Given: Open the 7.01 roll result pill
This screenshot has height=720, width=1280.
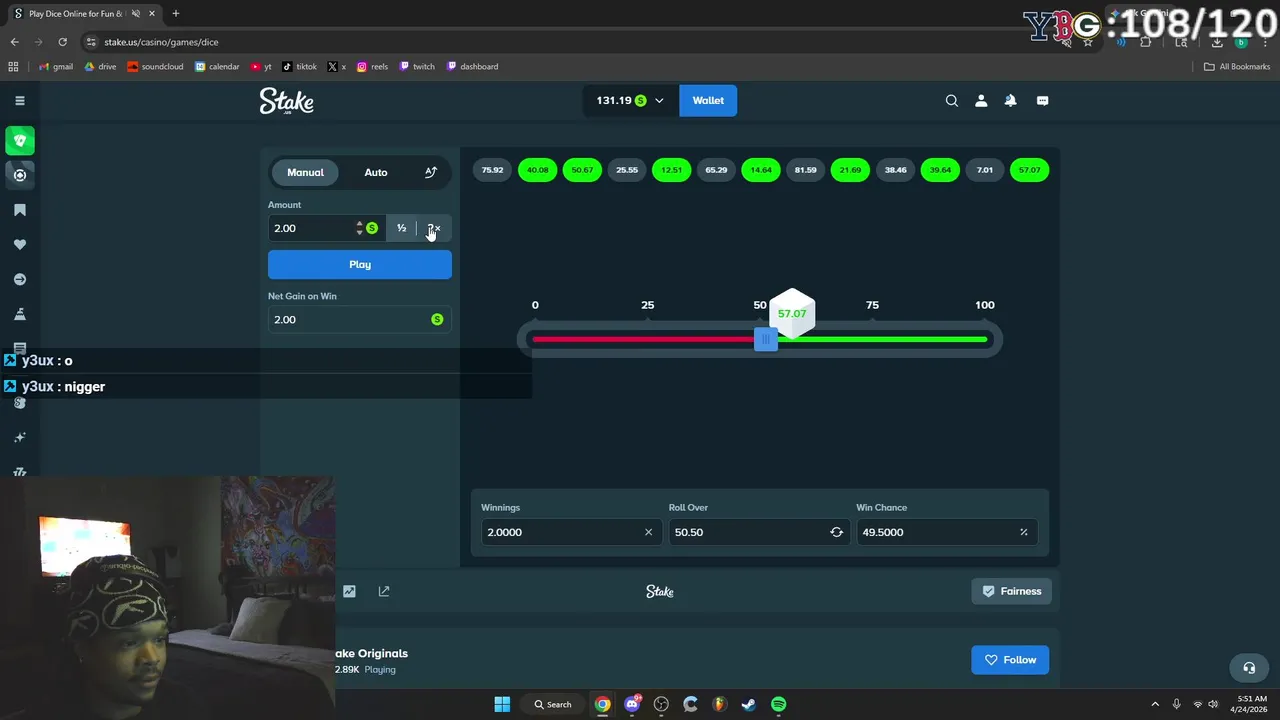Looking at the screenshot, I should (x=985, y=170).
